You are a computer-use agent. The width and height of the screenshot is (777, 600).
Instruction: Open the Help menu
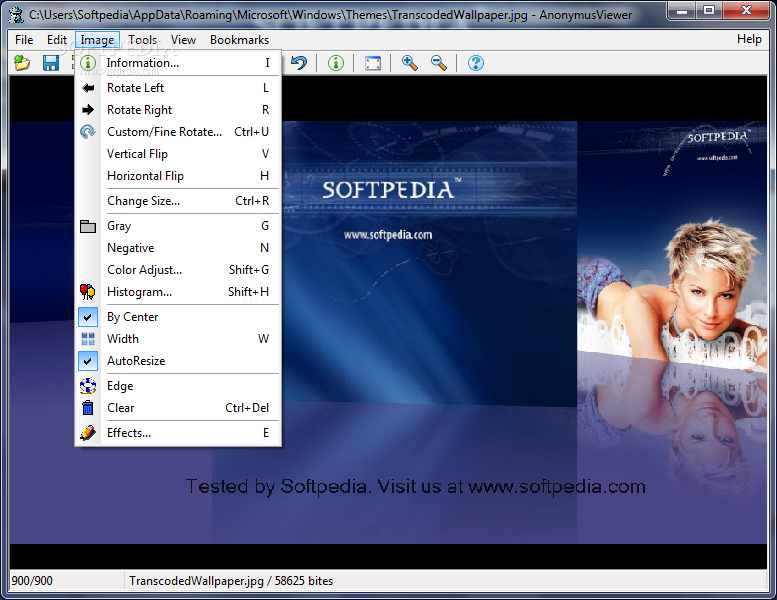(749, 39)
